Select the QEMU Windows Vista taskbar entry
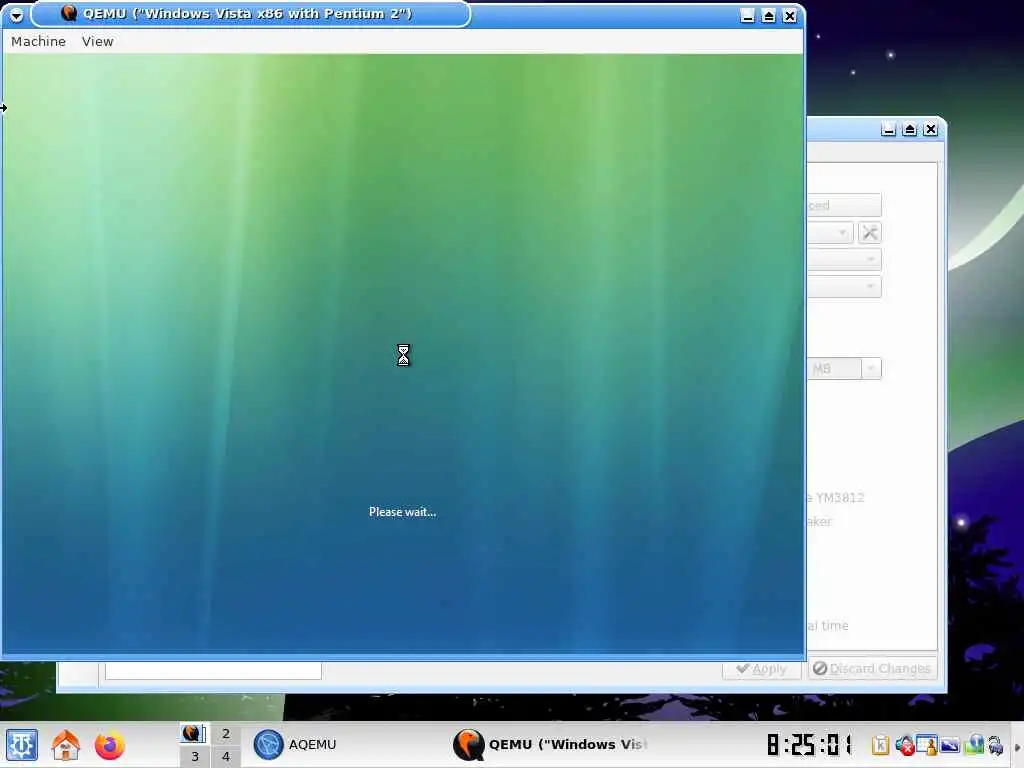Viewport: 1024px width, 768px height. [552, 744]
